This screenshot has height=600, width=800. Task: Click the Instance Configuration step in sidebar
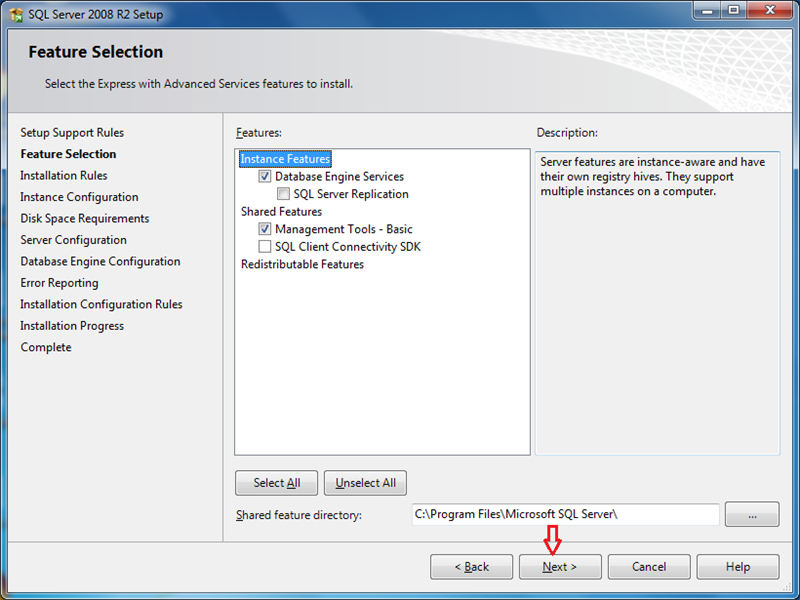(x=79, y=197)
